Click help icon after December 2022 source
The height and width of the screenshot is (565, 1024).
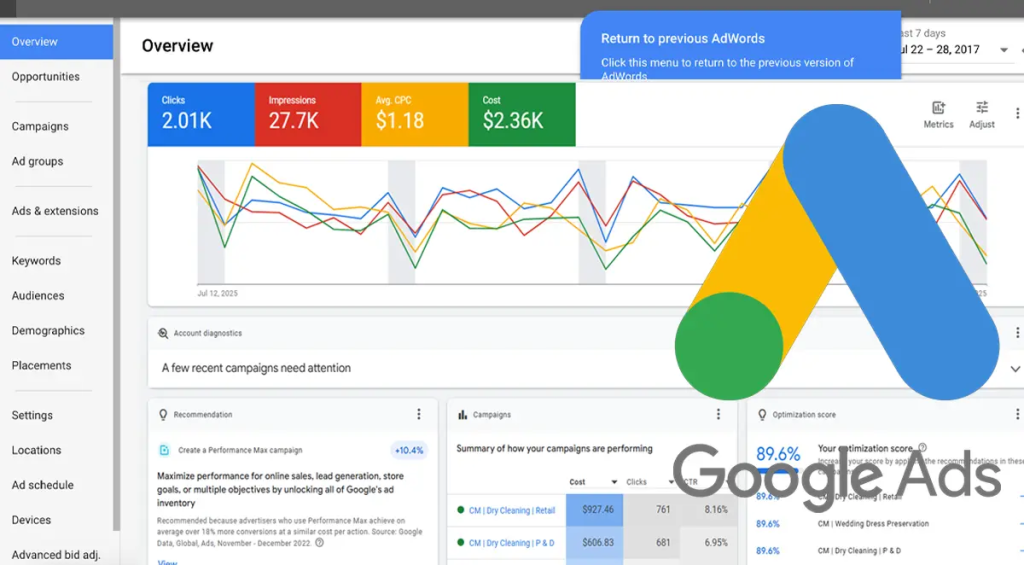tap(319, 542)
